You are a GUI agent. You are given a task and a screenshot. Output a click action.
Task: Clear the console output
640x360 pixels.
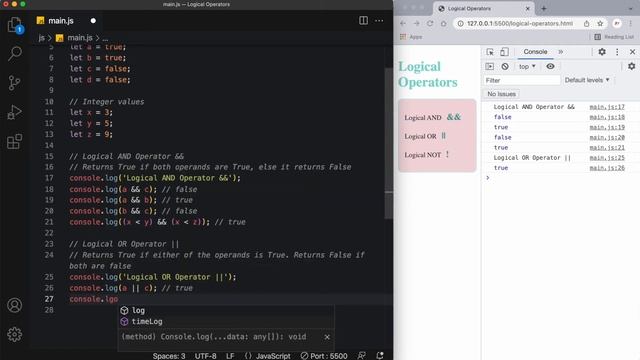[x=505, y=67]
